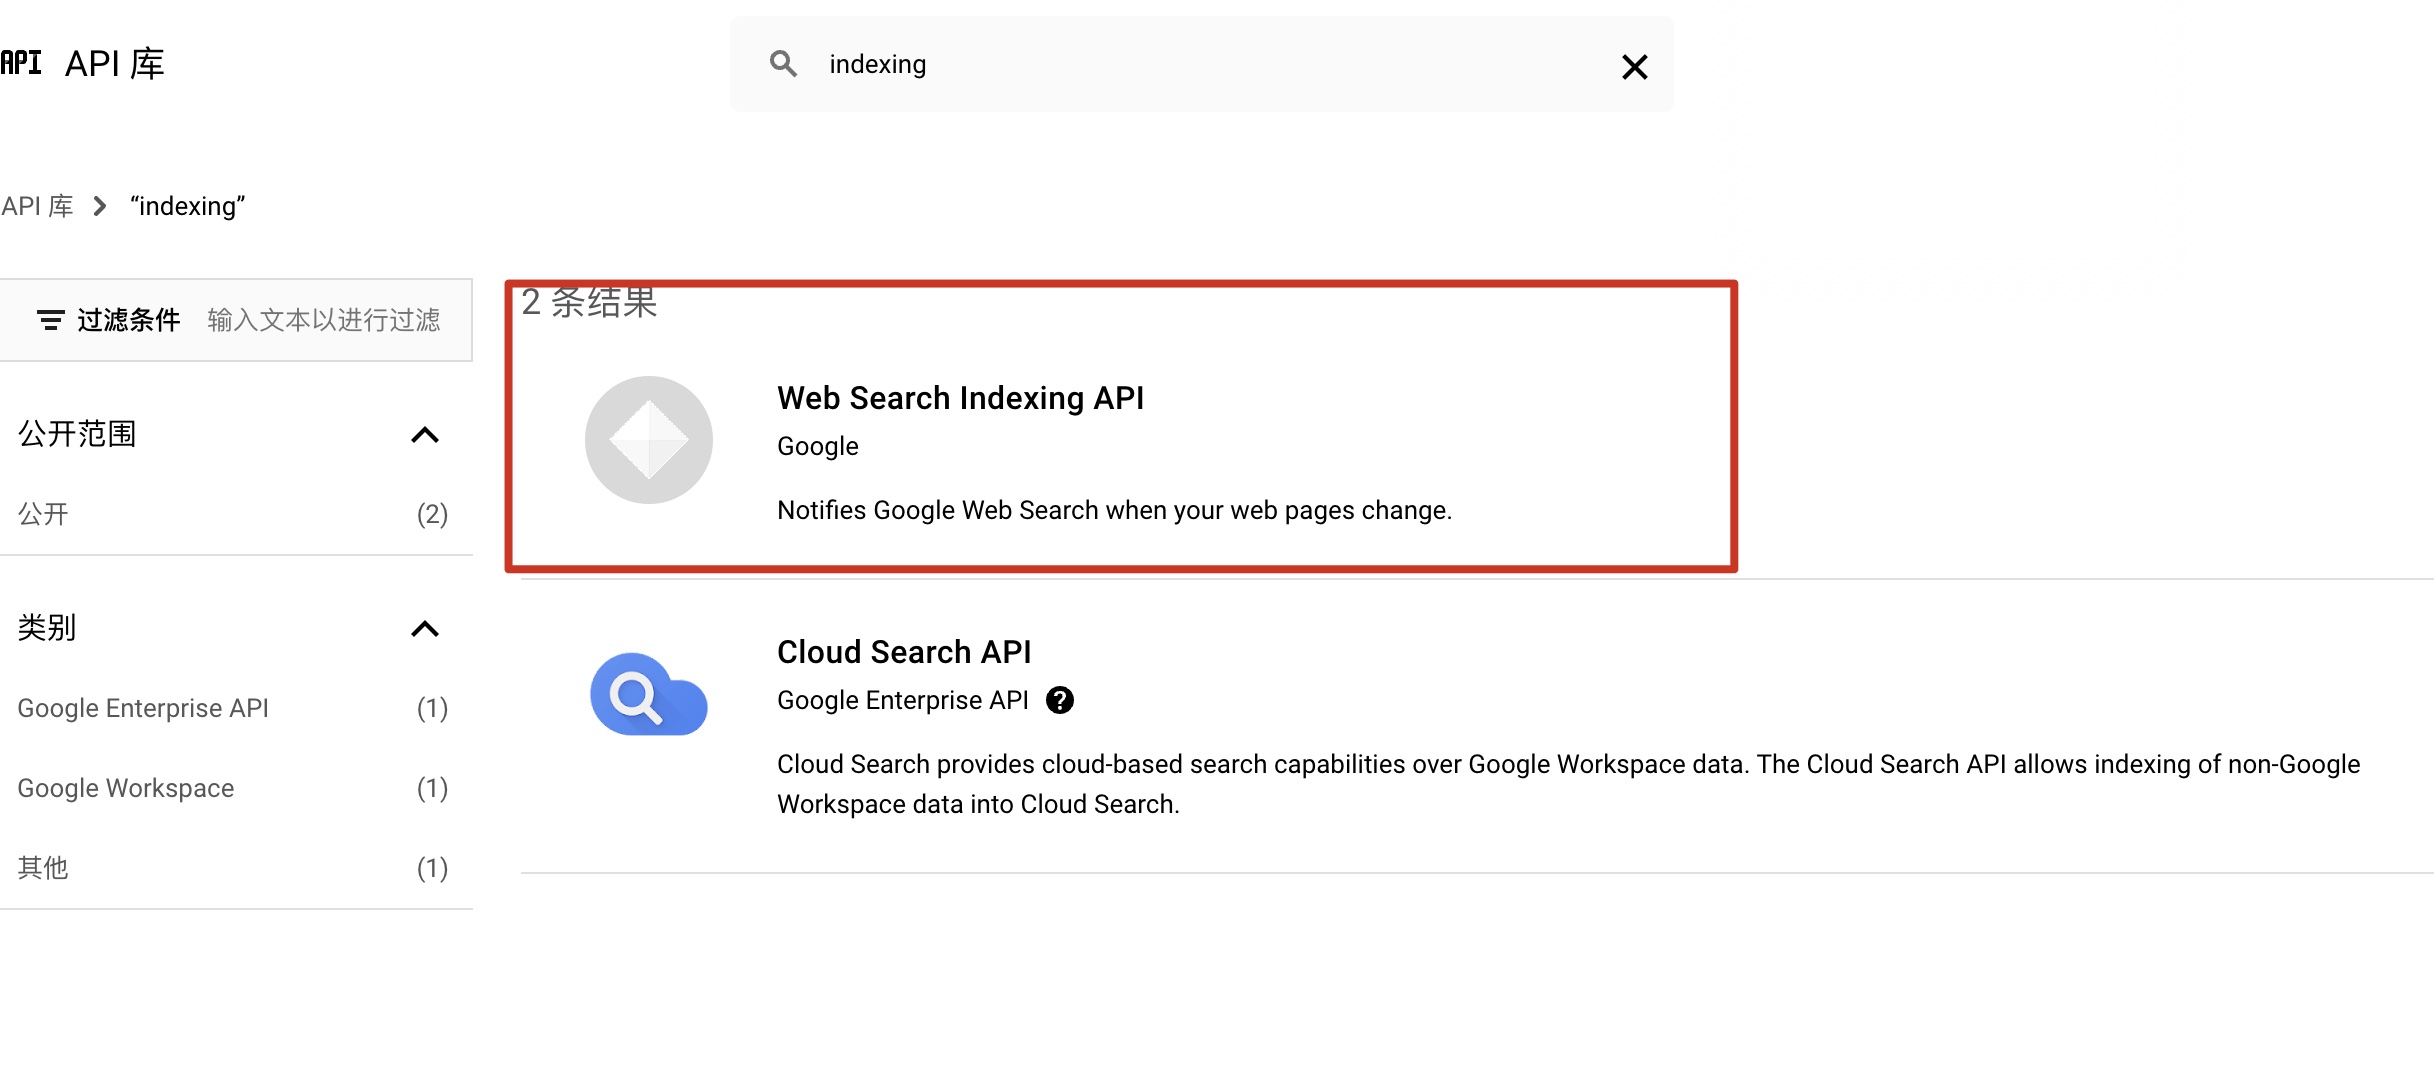Filter by Google Enterprise API category

(143, 708)
